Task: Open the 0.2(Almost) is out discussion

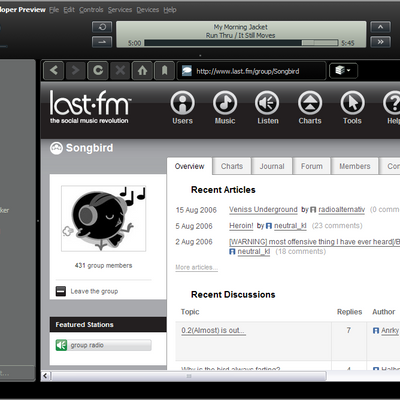Action: pos(213,330)
